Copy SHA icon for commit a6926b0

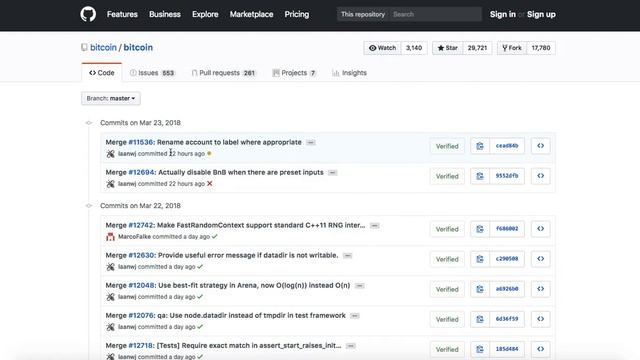point(480,289)
